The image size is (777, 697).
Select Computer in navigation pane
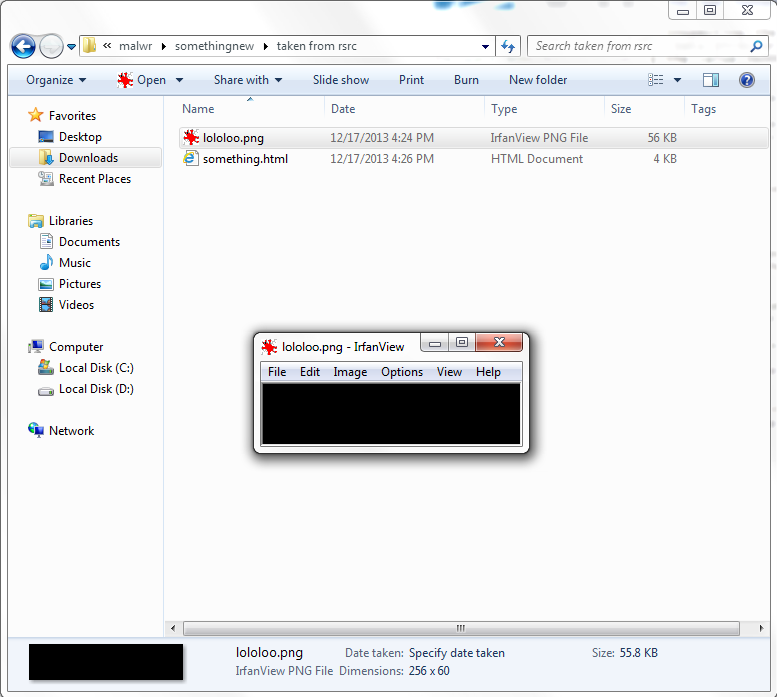tap(75, 347)
